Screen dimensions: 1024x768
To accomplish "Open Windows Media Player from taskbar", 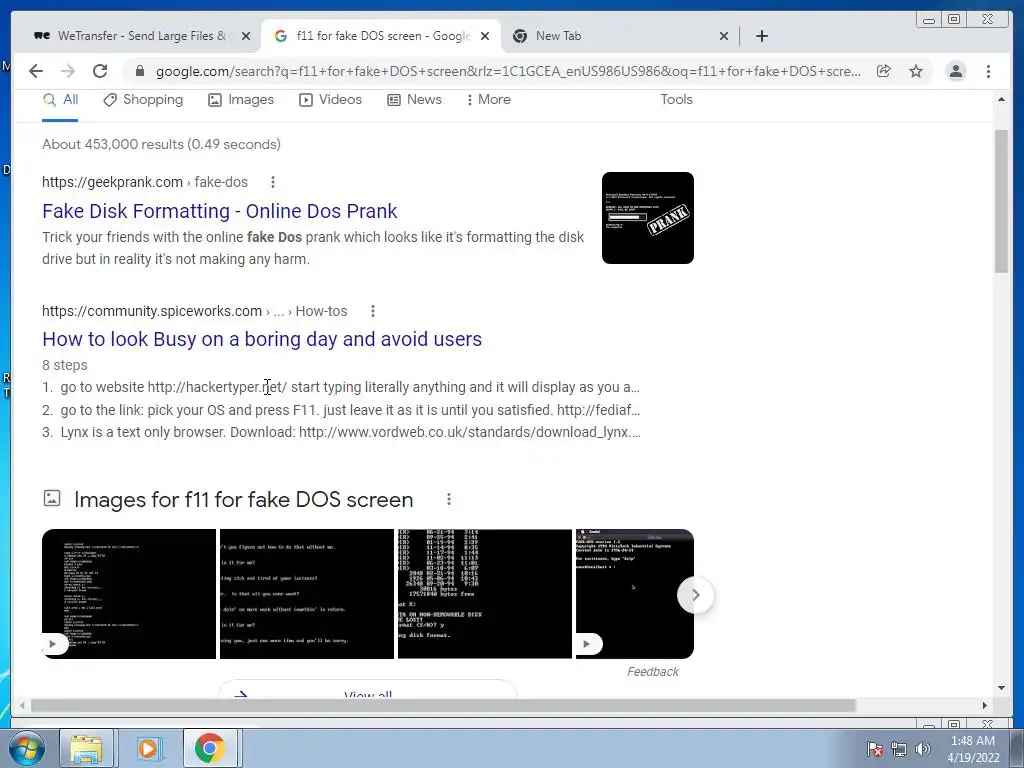I will pos(148,748).
